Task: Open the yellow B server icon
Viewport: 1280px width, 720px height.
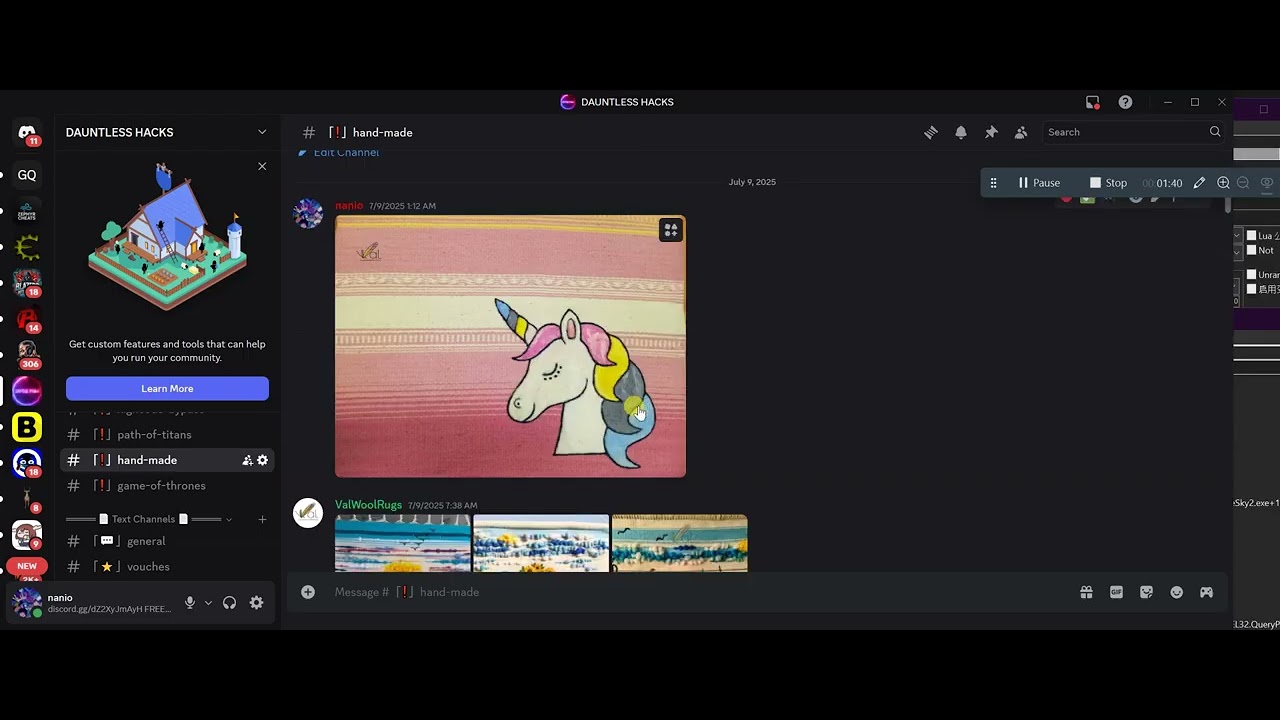Action: click(x=27, y=427)
